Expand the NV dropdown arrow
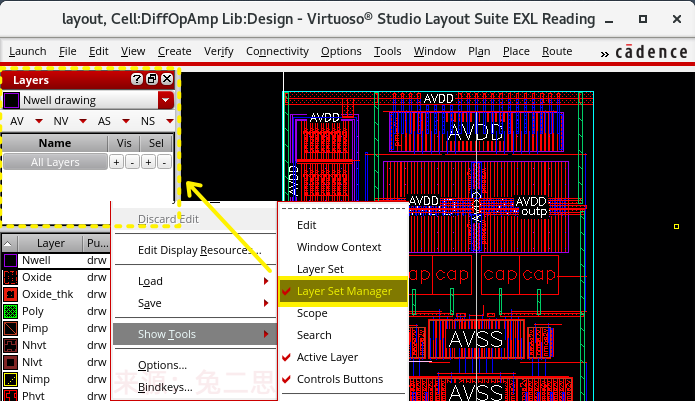Image resolution: width=695 pixels, height=401 pixels. pos(83,121)
